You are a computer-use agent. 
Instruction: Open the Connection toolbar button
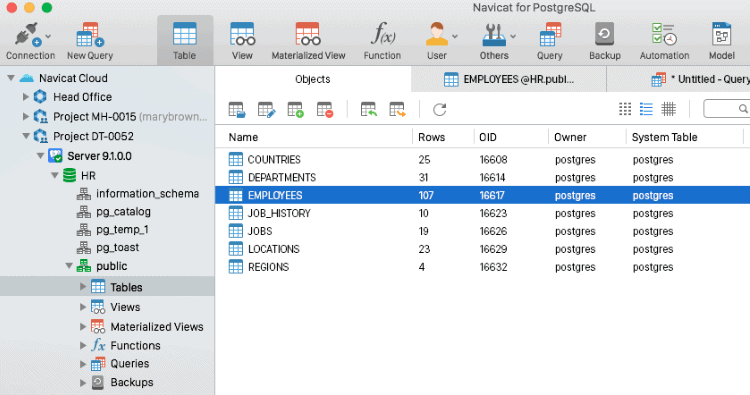point(30,42)
